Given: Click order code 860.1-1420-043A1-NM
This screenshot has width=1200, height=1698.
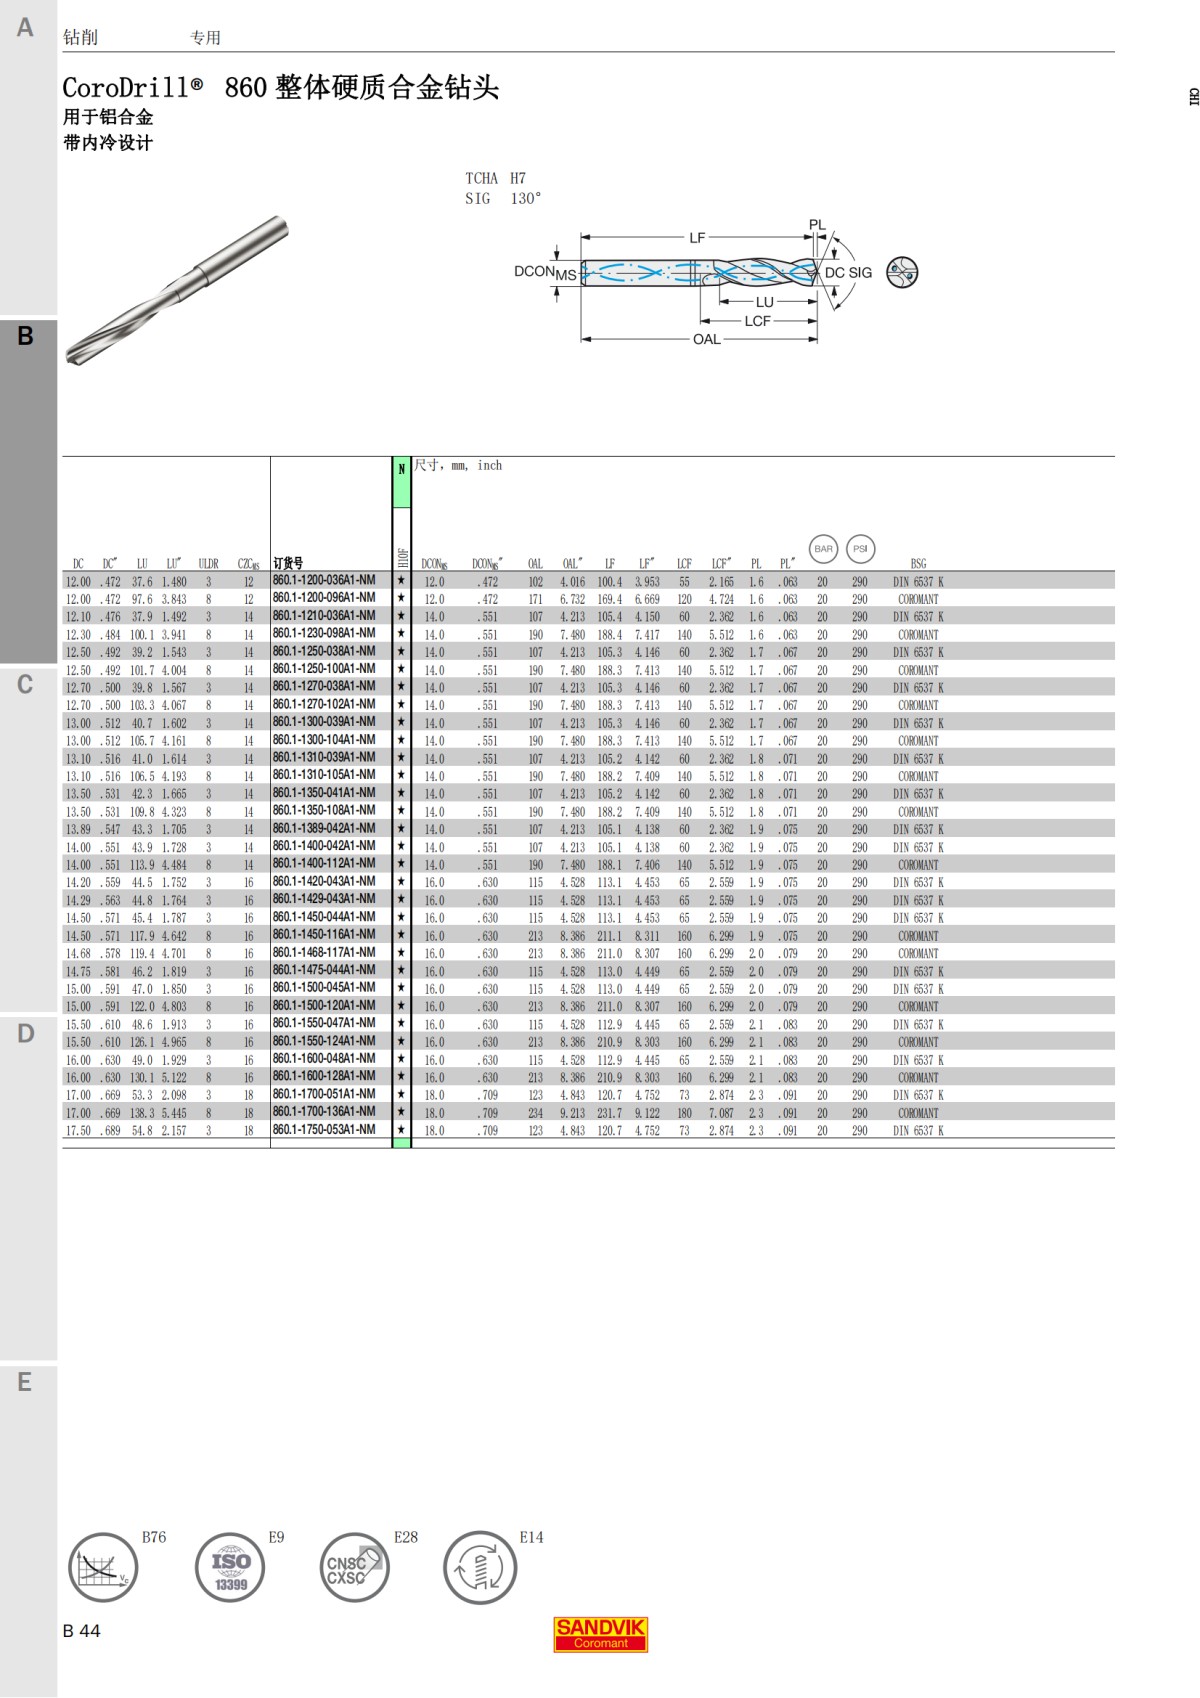Looking at the screenshot, I should (x=324, y=882).
